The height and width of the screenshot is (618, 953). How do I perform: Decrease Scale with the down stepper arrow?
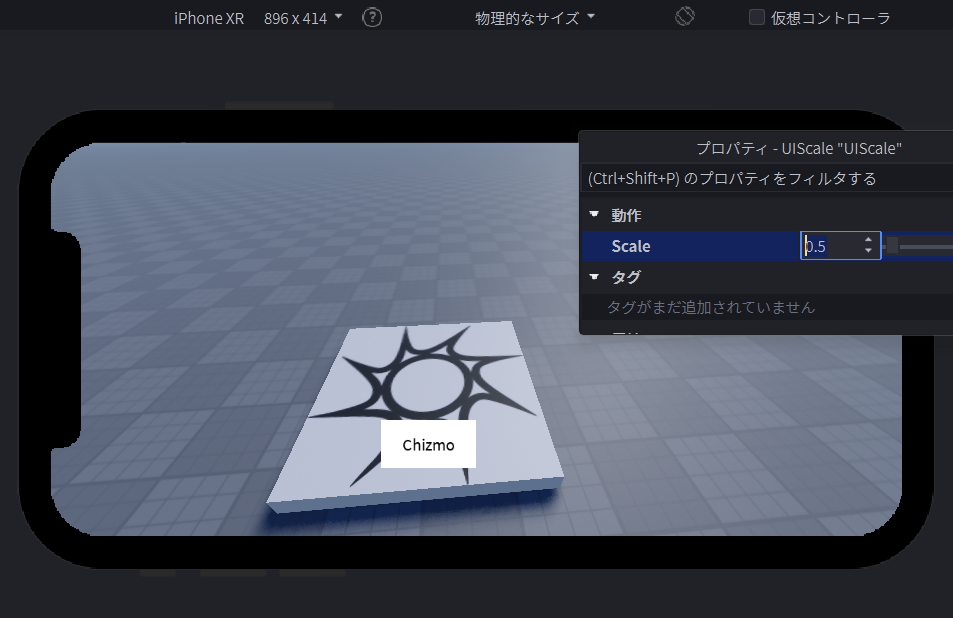click(869, 251)
